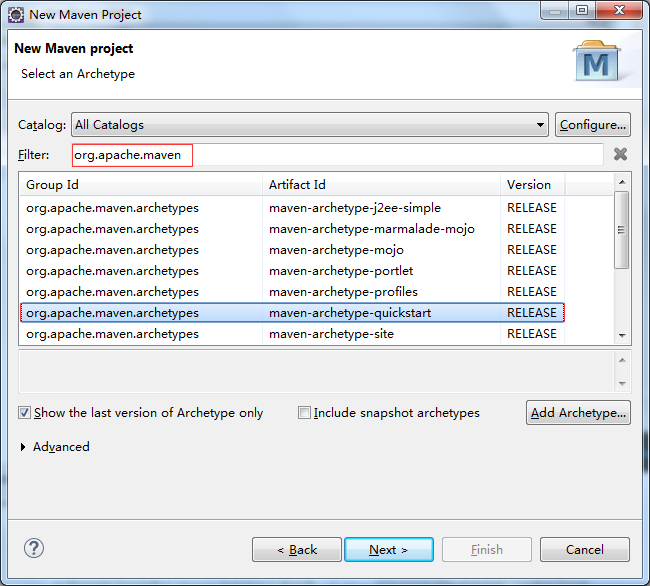Select the maven-archetype-j2ee-simple row
The image size is (650, 586).
pyautogui.click(x=292, y=208)
